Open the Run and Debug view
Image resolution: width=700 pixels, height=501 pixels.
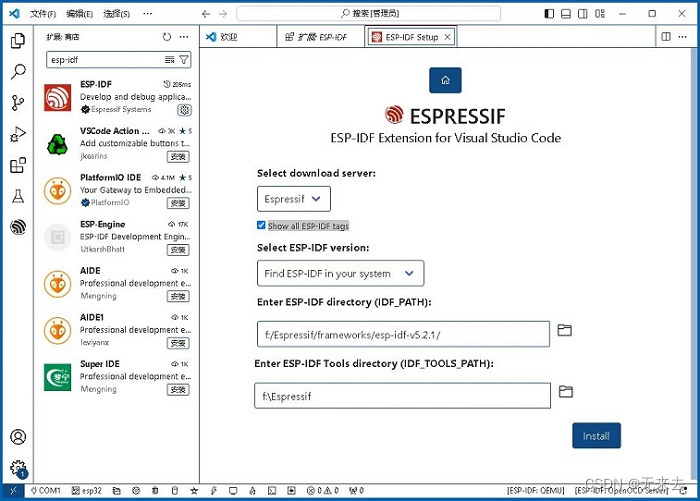click(x=18, y=134)
